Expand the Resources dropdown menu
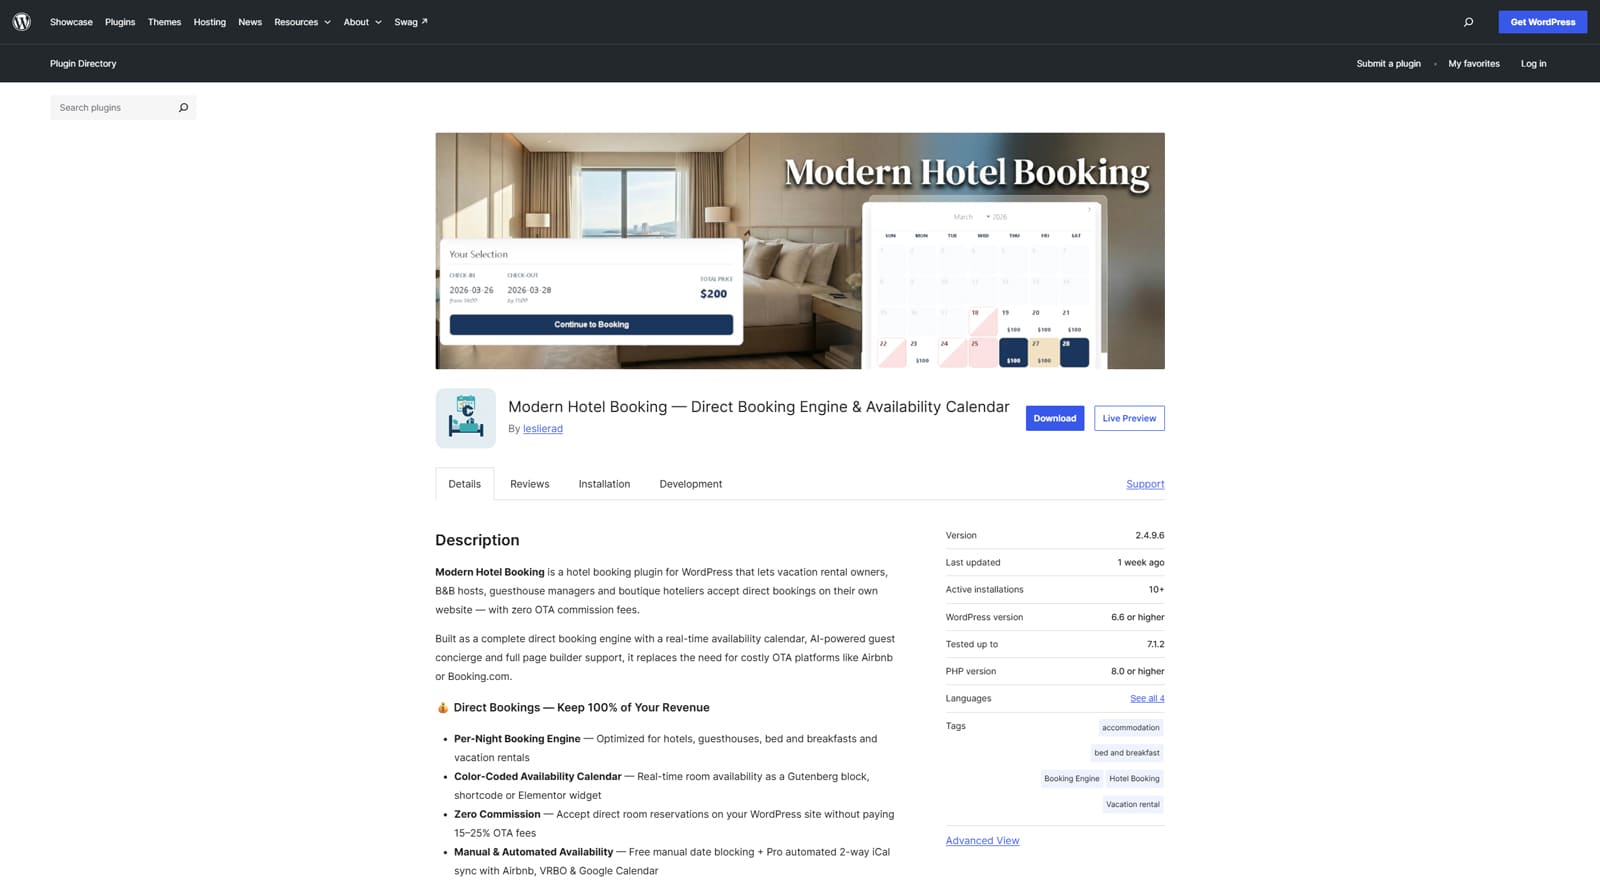 pos(302,22)
